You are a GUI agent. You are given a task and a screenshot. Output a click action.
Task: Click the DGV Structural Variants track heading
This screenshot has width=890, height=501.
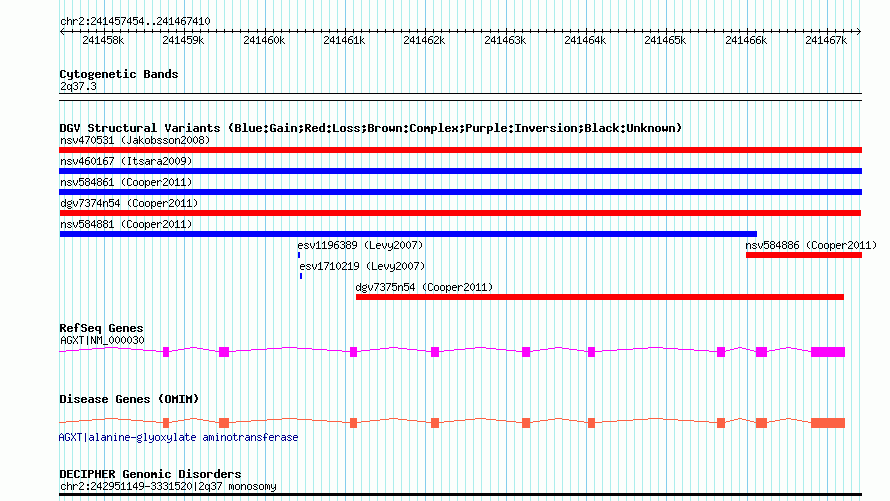[x=371, y=128]
